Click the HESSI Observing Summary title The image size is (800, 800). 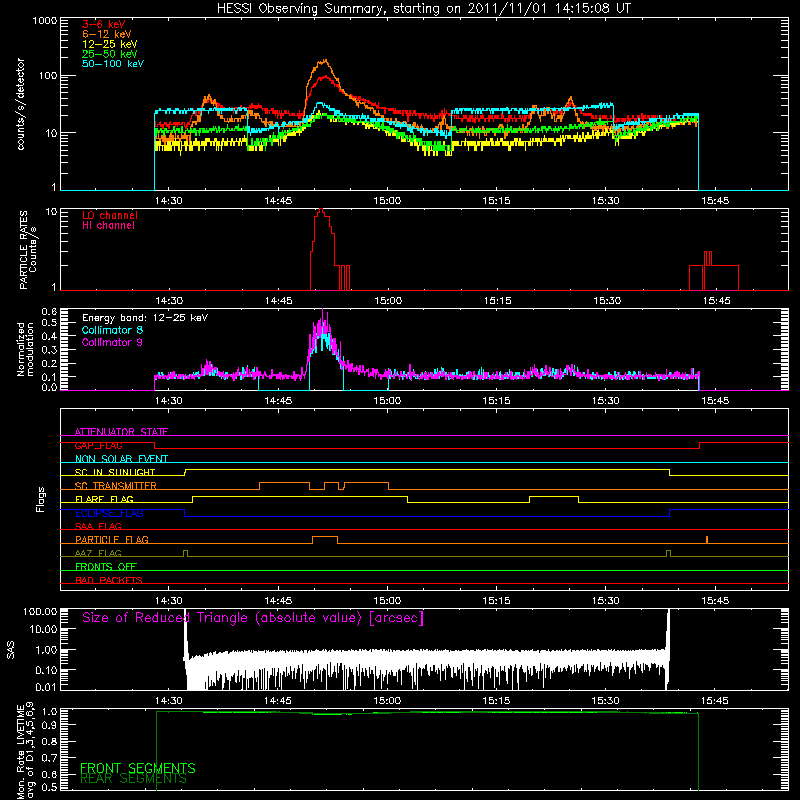click(x=423, y=8)
